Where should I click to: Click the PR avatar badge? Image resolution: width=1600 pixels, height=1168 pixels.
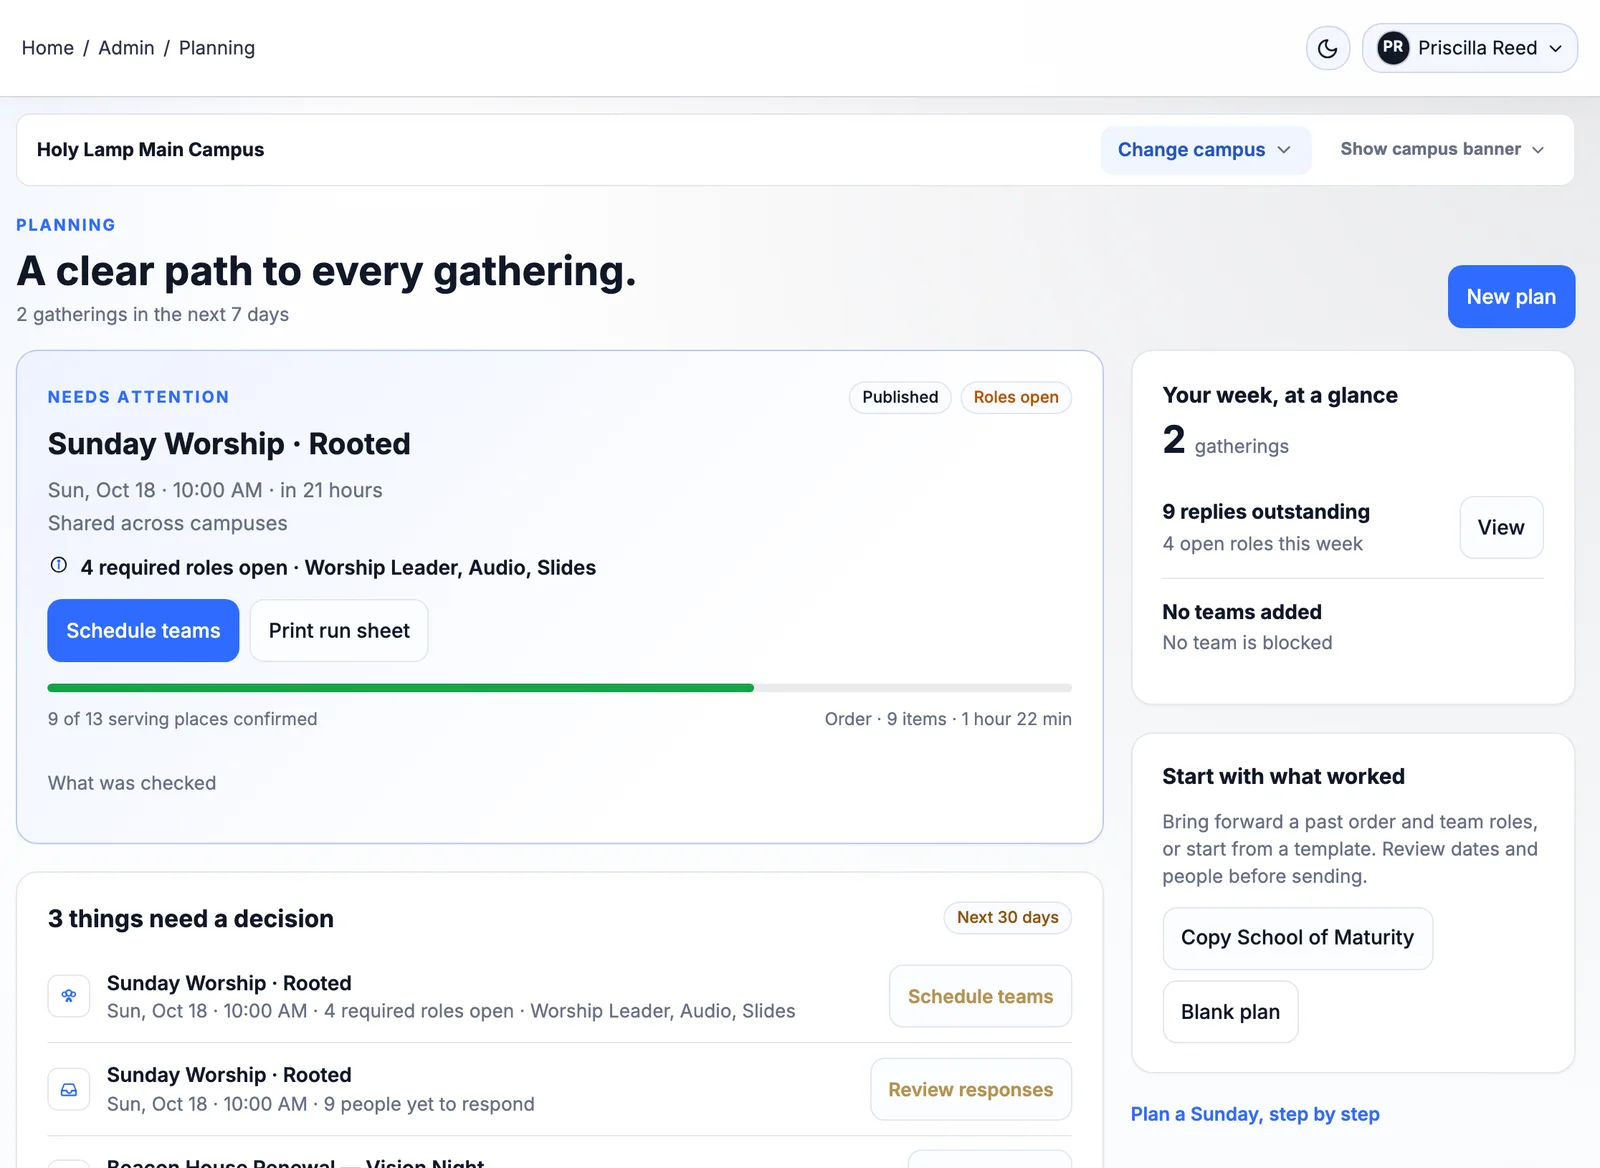tap(1393, 48)
